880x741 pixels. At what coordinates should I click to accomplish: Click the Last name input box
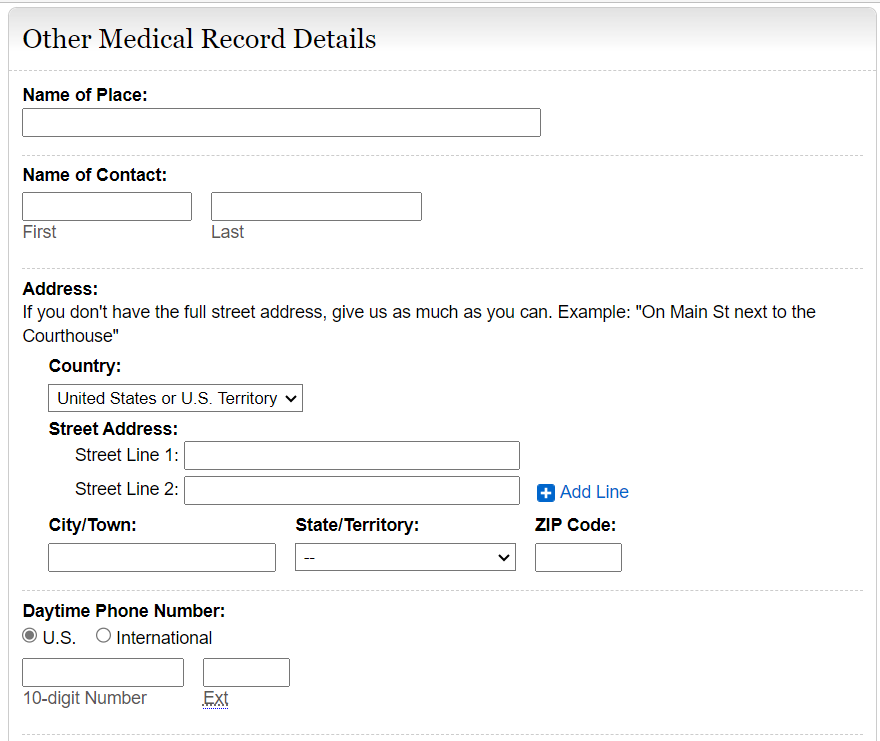click(x=316, y=207)
